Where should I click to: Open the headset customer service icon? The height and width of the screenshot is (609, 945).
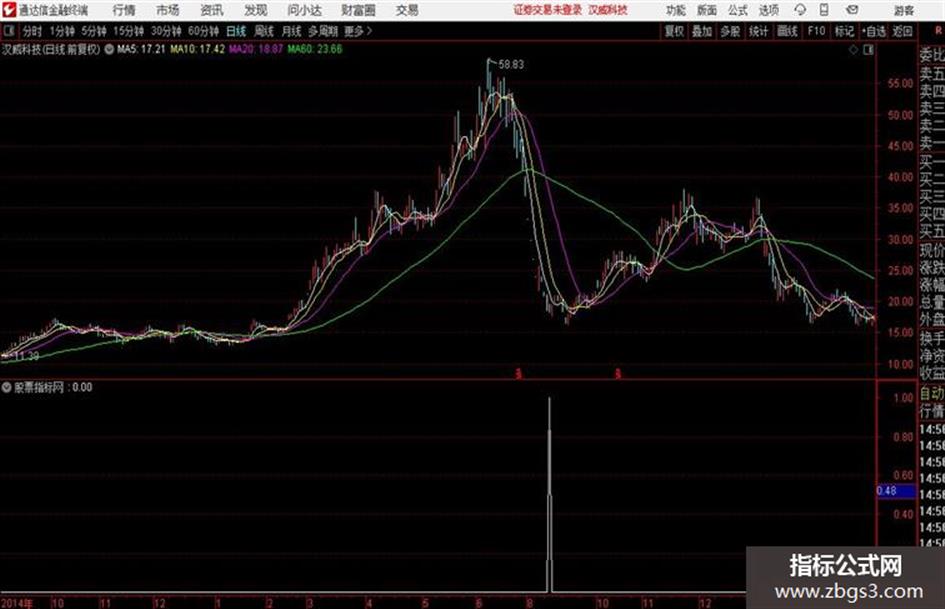(x=800, y=10)
